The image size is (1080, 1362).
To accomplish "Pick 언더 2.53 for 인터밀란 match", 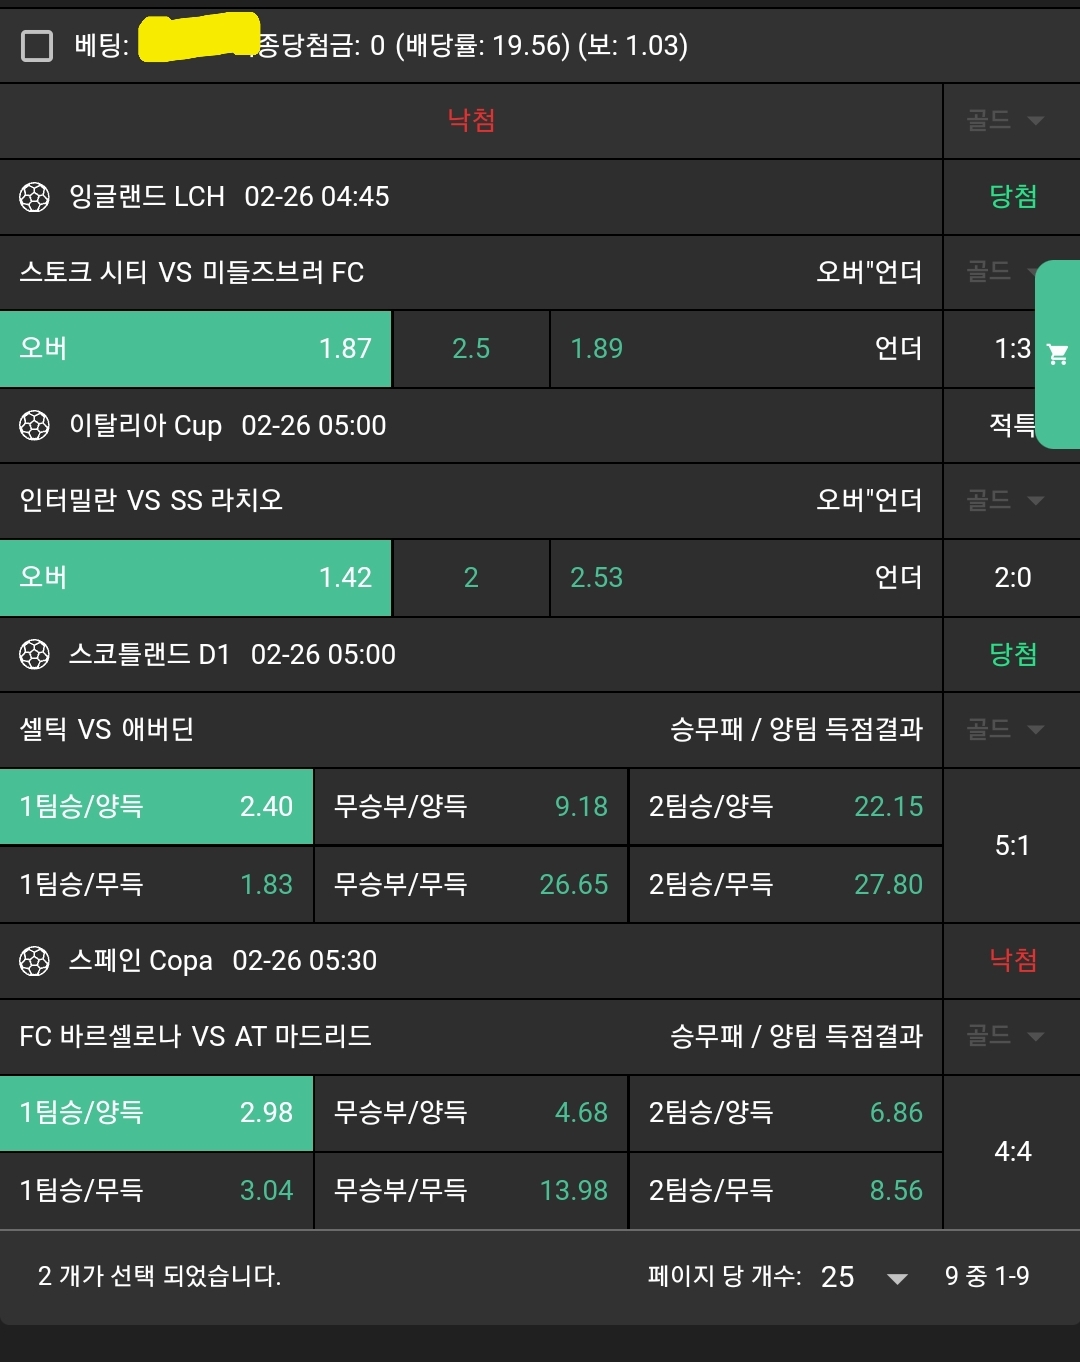I will point(746,578).
